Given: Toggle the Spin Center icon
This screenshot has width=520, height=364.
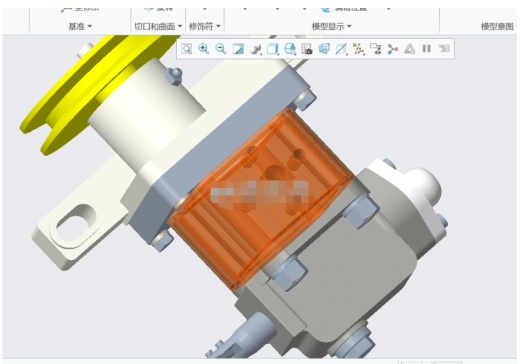Looking at the screenshot, I should (393, 49).
